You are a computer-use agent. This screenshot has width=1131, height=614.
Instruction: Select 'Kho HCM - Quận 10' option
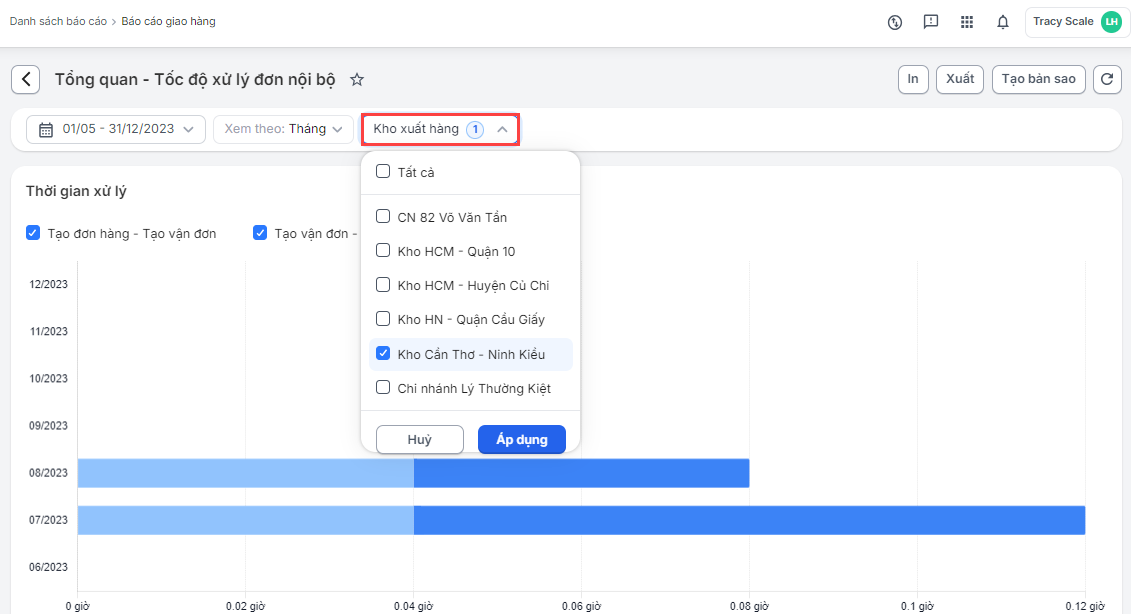[x=383, y=251]
